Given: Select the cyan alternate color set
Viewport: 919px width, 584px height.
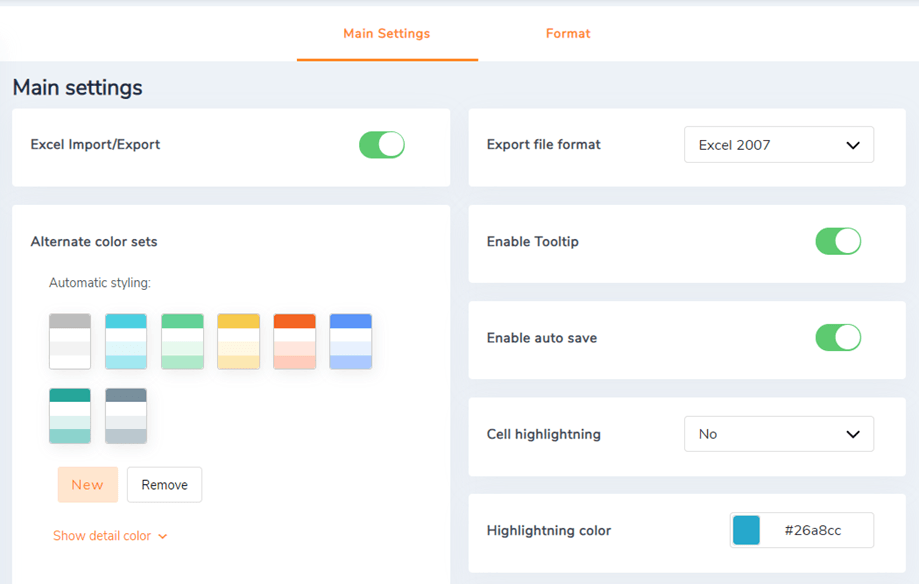Looking at the screenshot, I should 126,342.
